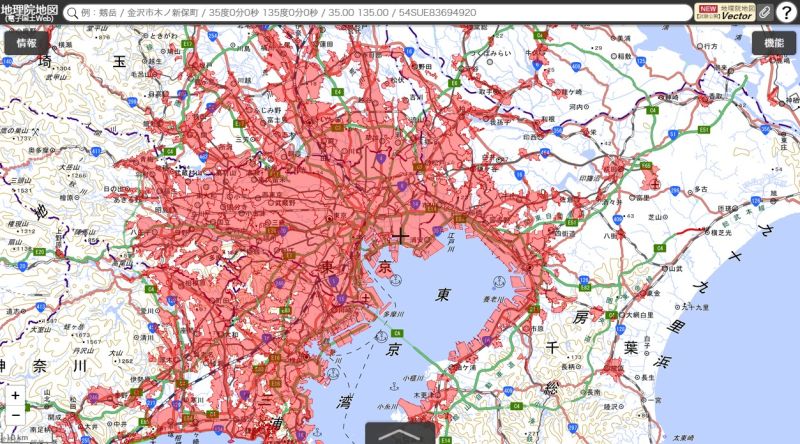Click the 行方 place label
The width and height of the screenshot is (800, 444).
(711, 46)
